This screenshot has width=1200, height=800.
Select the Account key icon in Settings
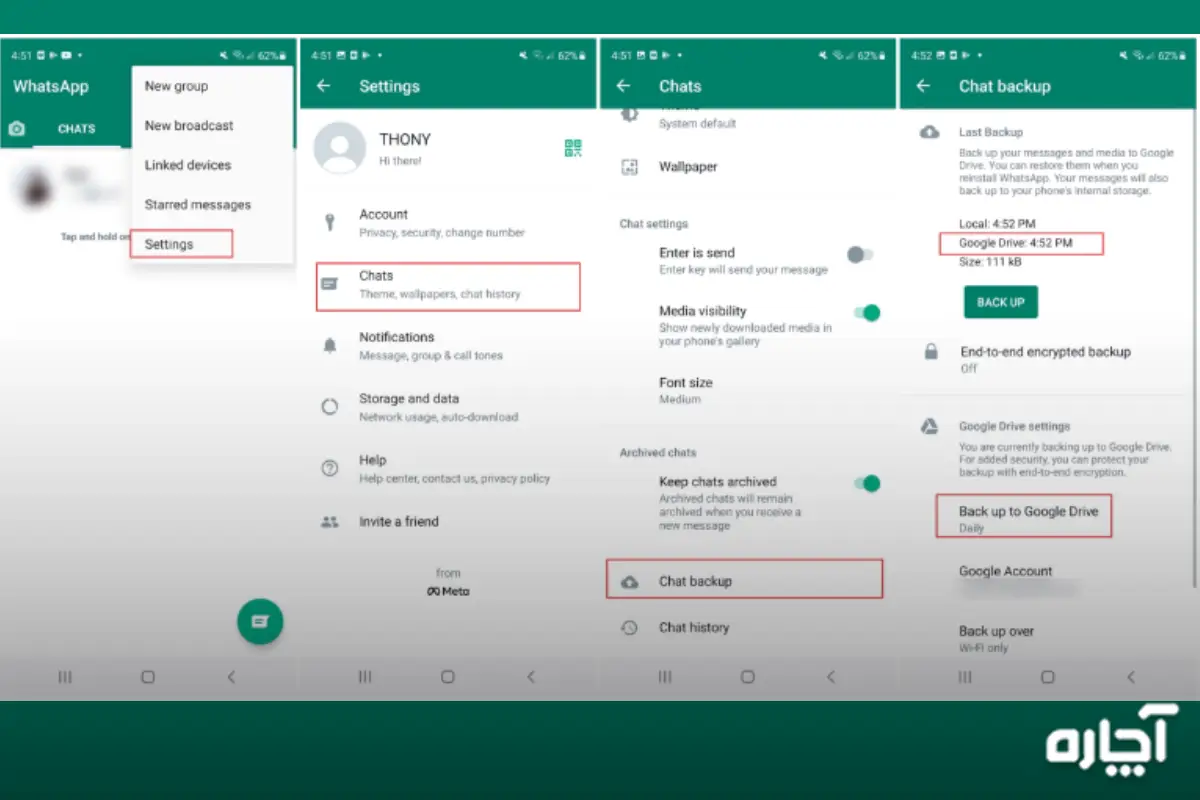coord(328,221)
